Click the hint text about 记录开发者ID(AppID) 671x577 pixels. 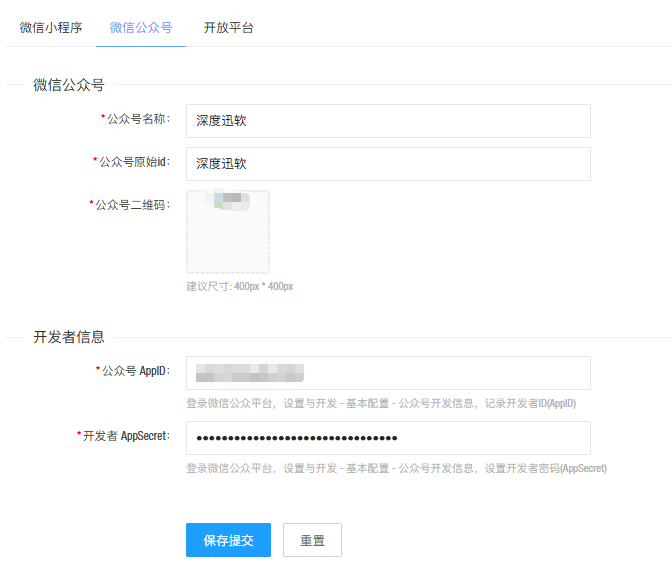pos(380,403)
